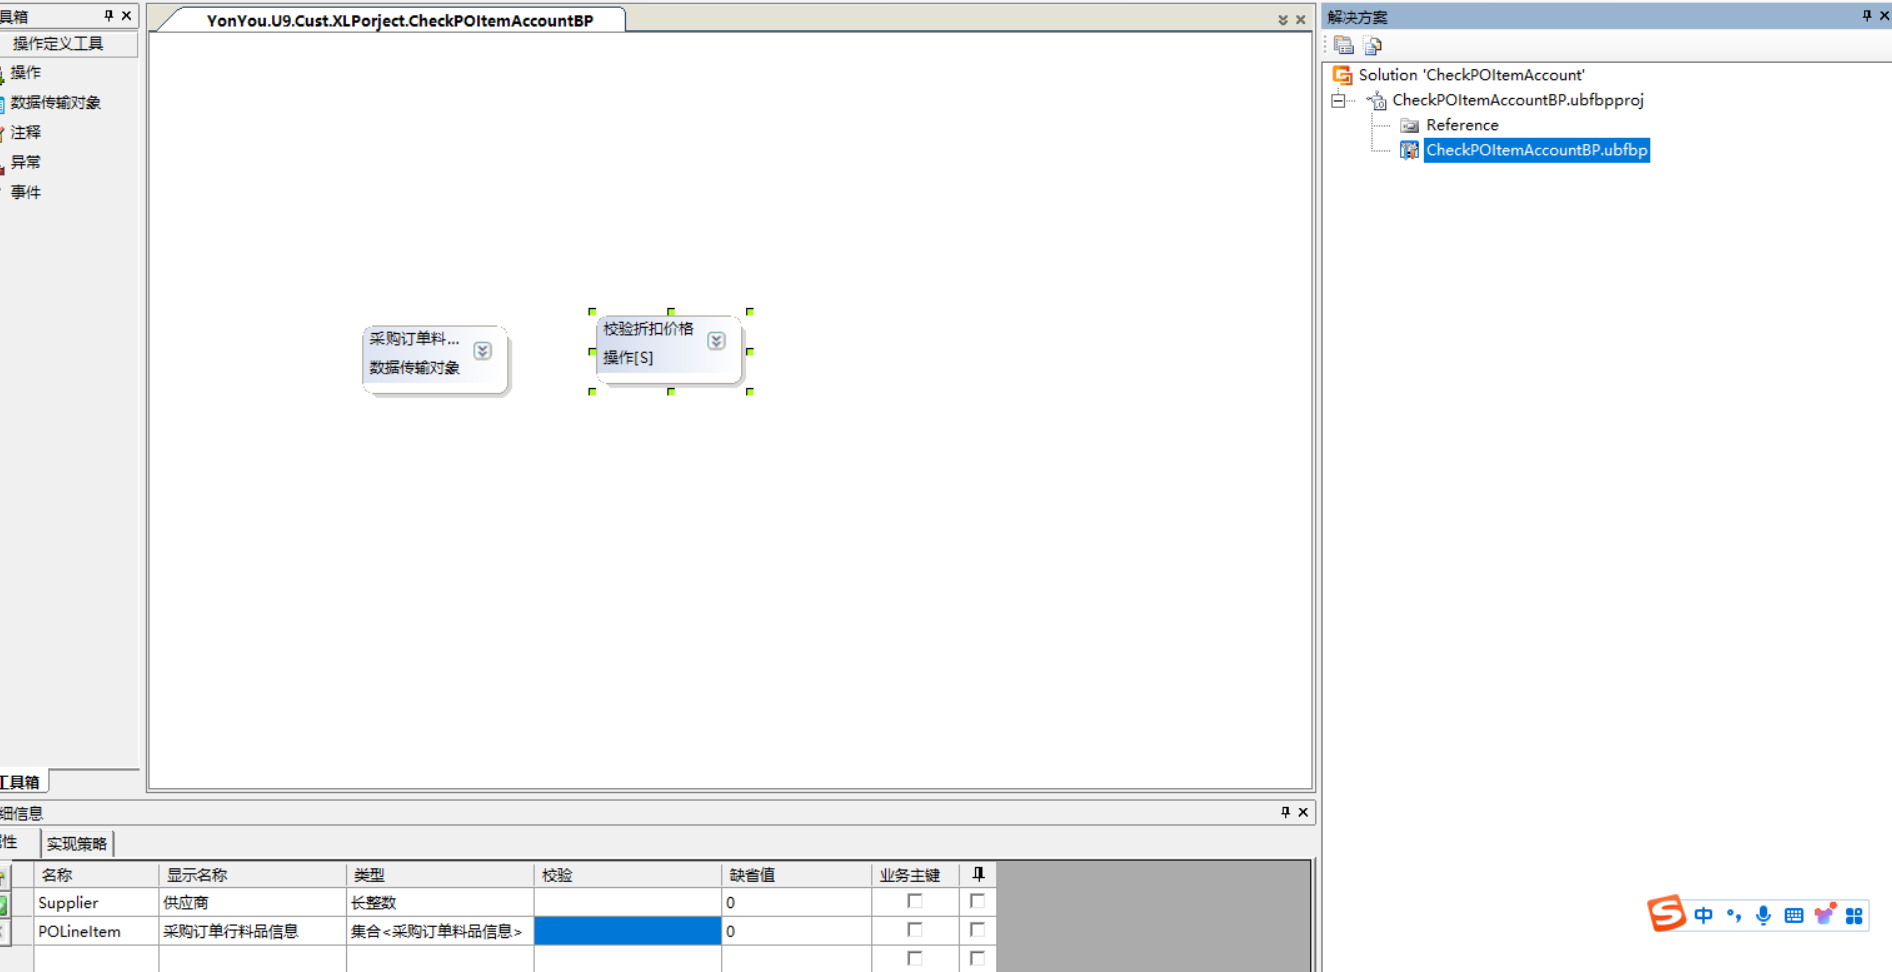This screenshot has width=1892, height=972.
Task: Click the Reference folder icon
Action: pos(1409,125)
